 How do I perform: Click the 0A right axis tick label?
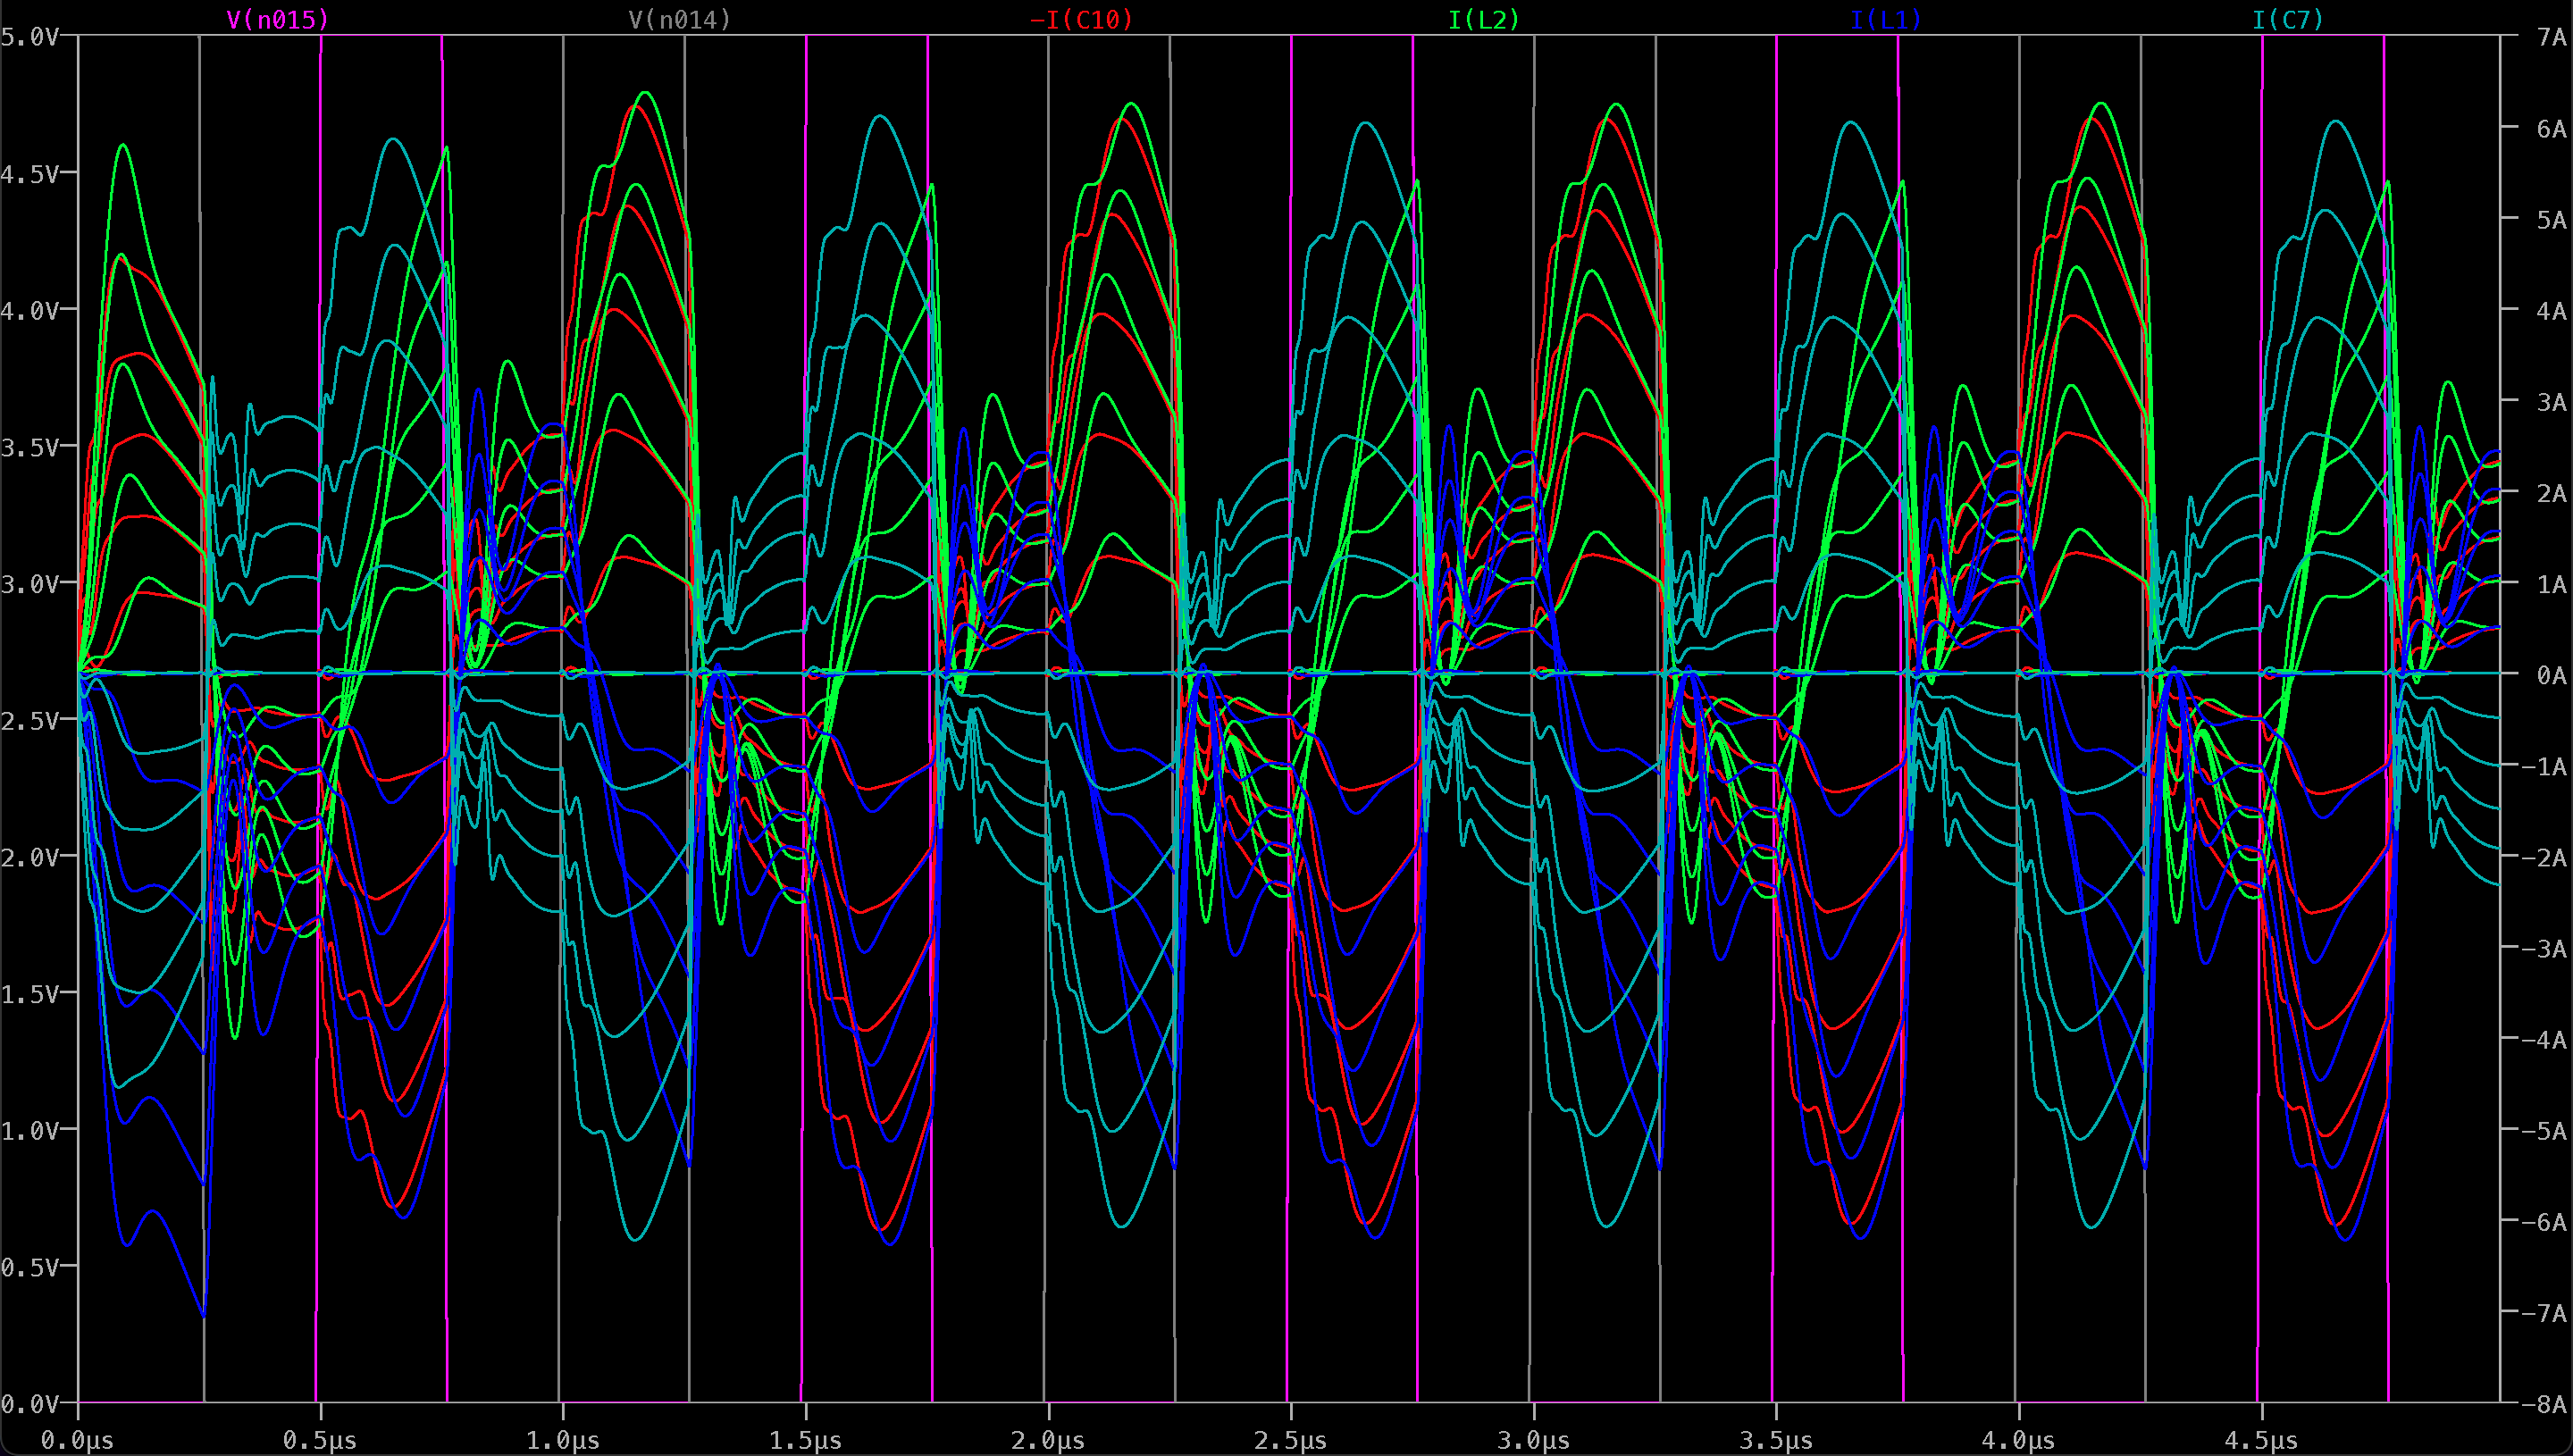pos(2551,675)
